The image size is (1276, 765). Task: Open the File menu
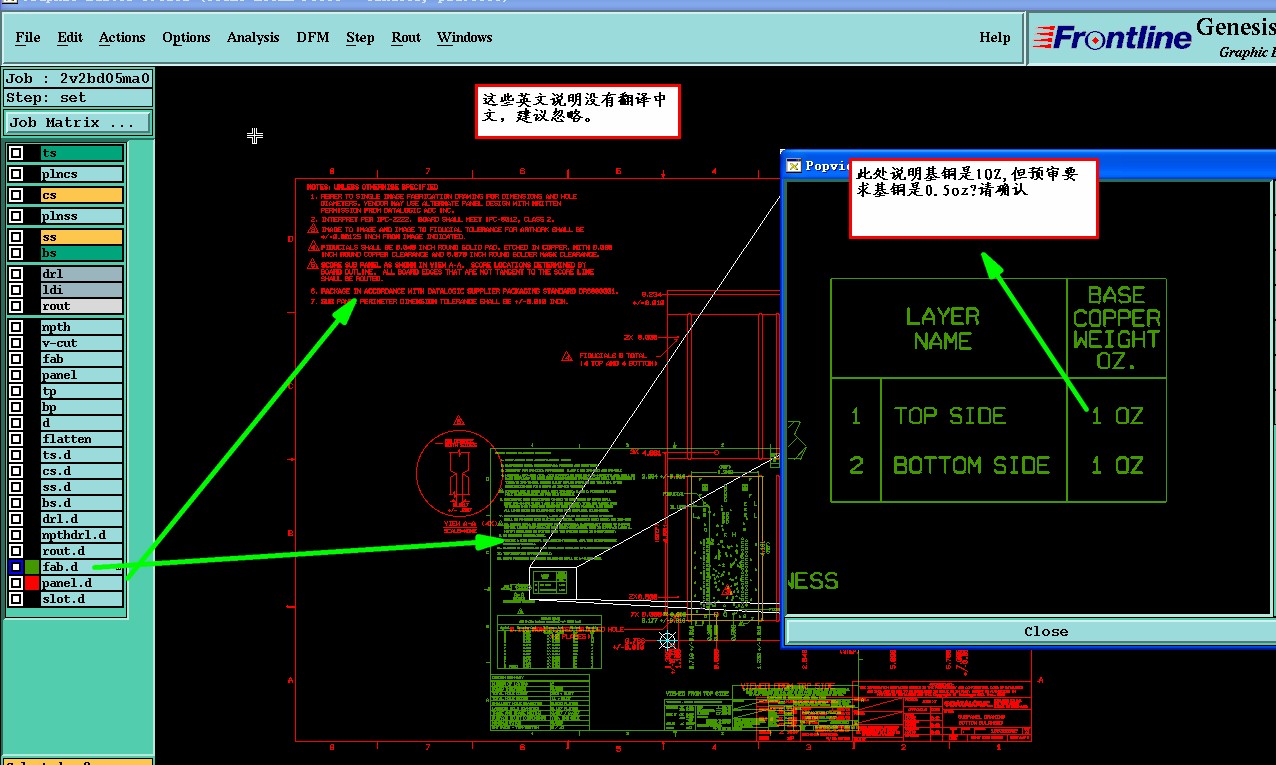tap(28, 37)
